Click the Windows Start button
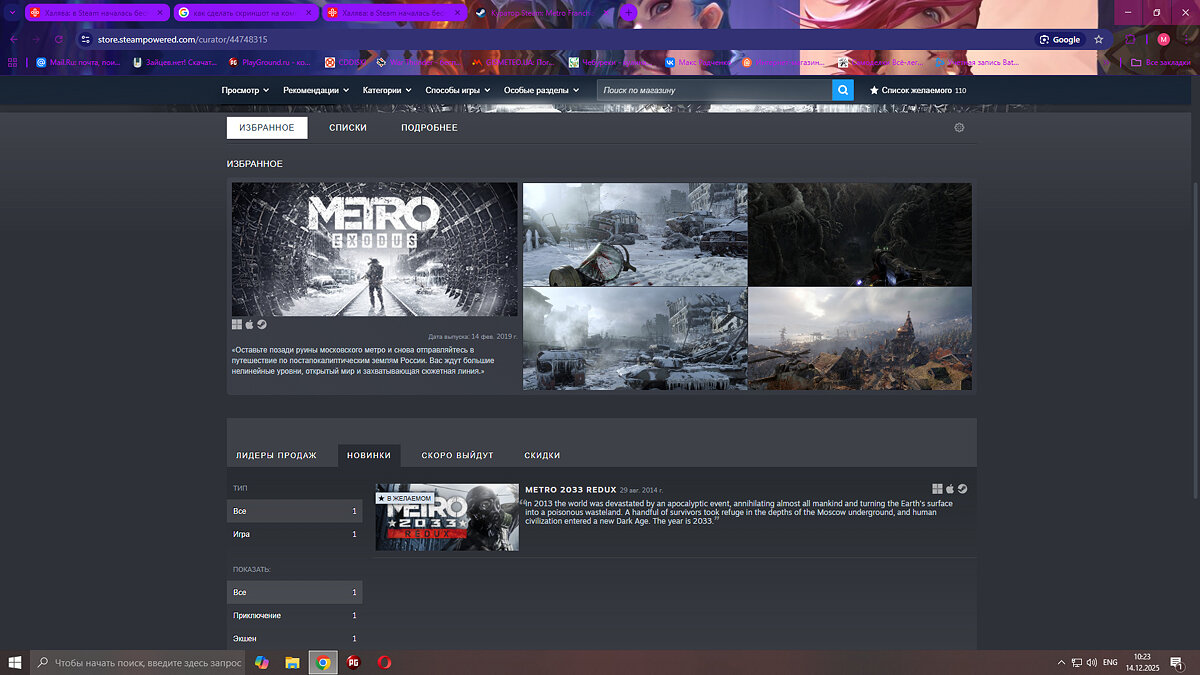Screen dimensions: 1200x675 pyautogui.click(x=15, y=662)
